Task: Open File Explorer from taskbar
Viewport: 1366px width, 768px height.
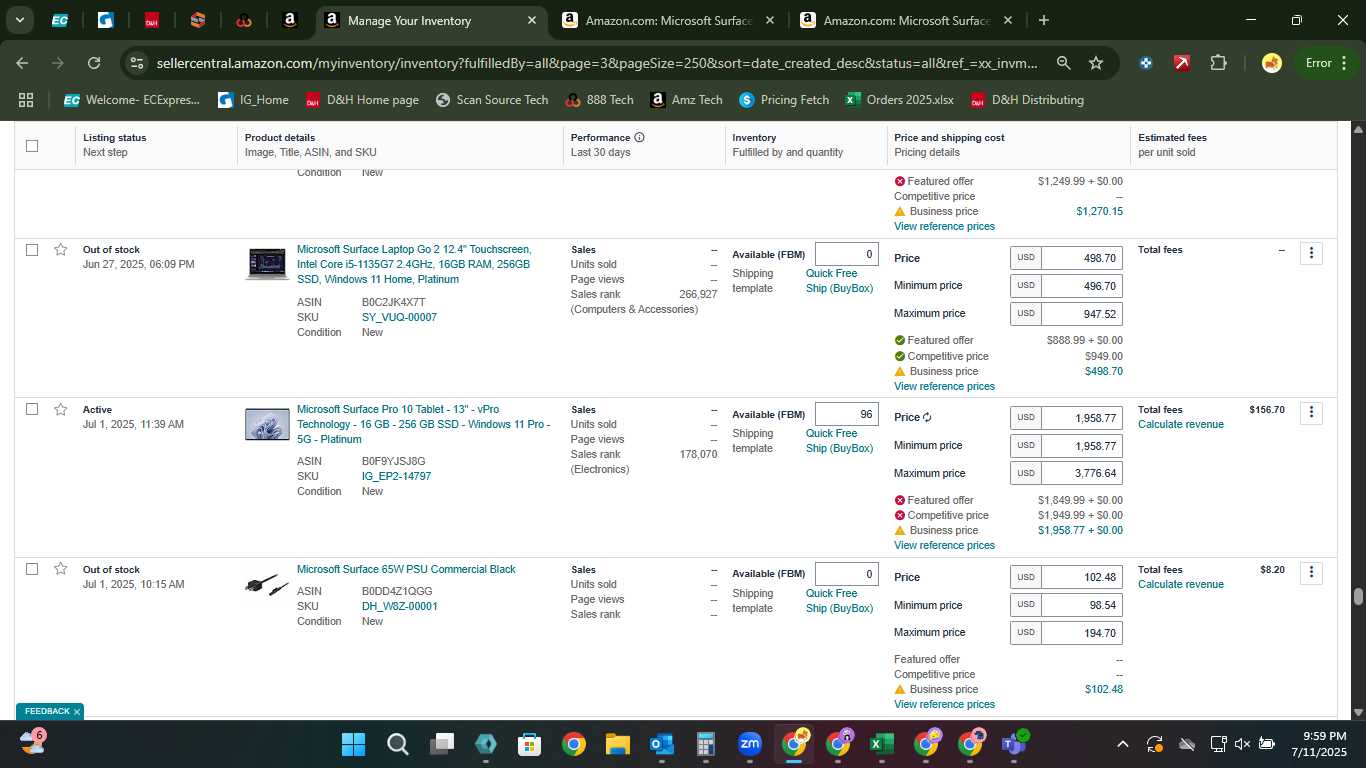Action: coord(617,744)
